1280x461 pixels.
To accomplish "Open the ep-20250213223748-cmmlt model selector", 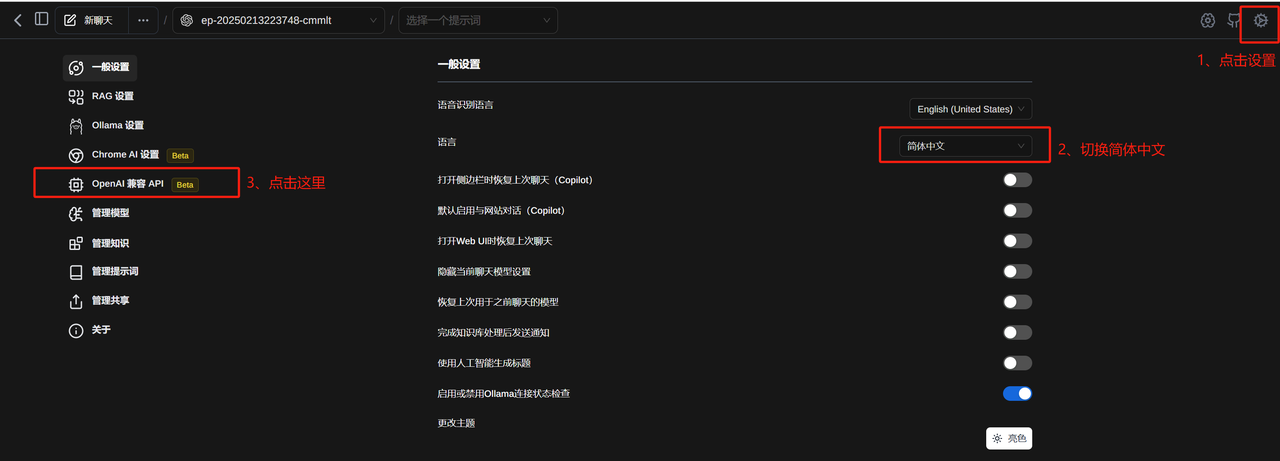I will 278,20.
